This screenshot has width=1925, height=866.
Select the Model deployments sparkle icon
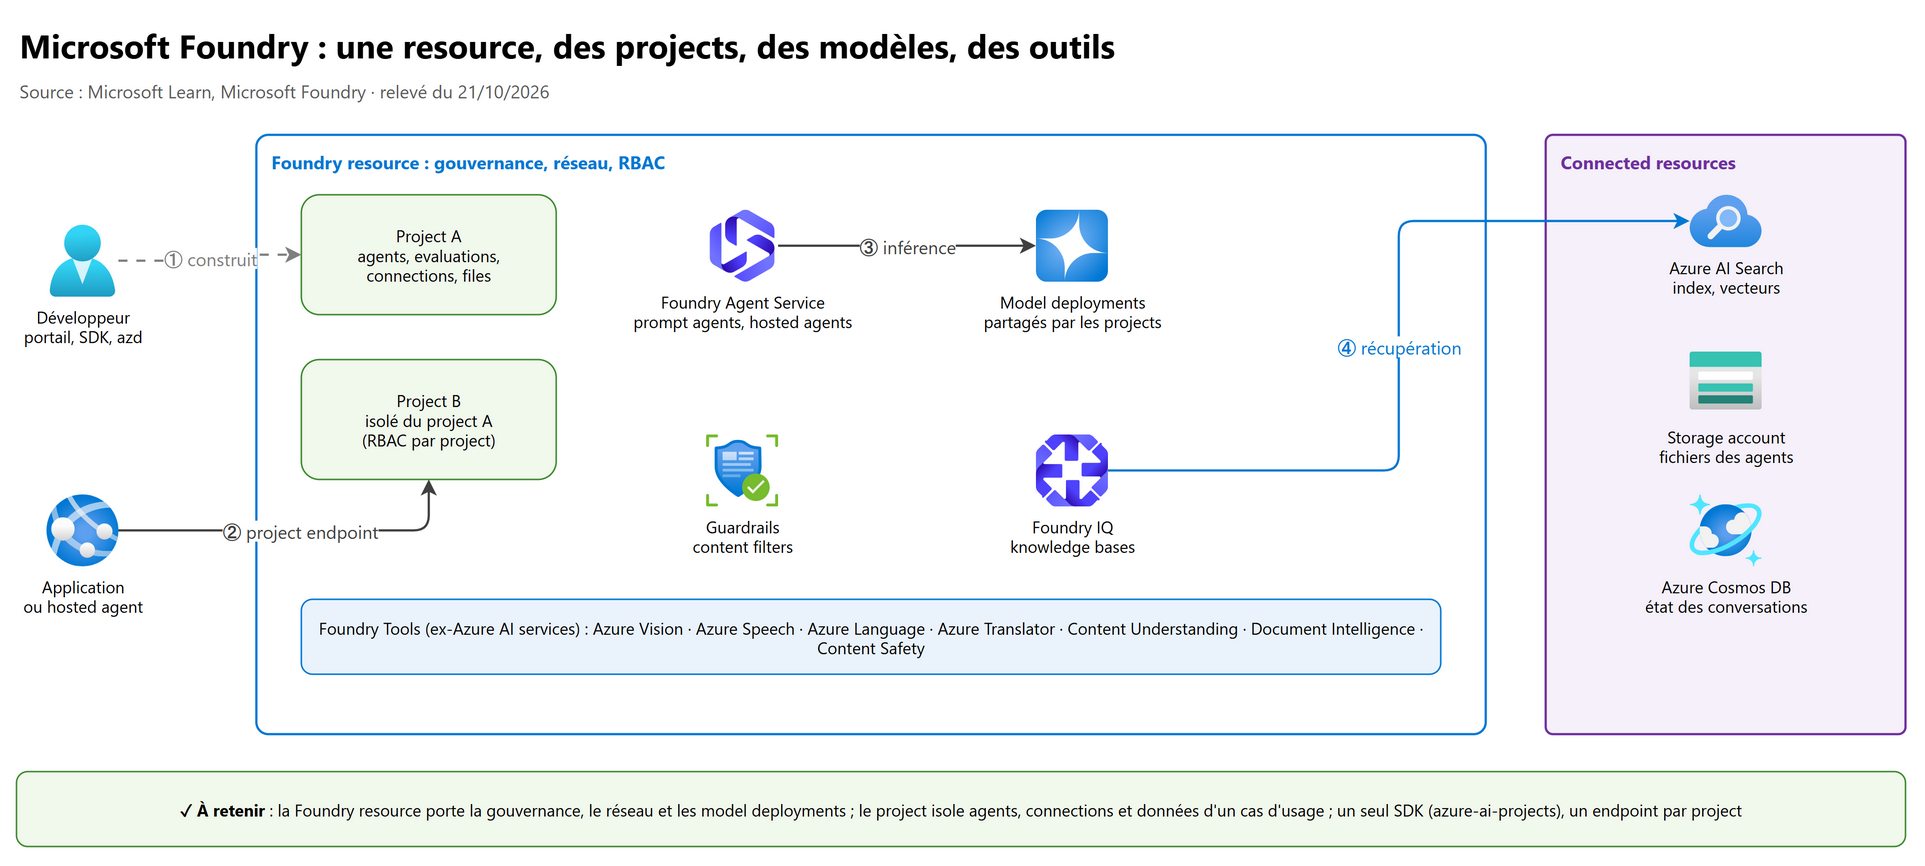pyautogui.click(x=1072, y=245)
